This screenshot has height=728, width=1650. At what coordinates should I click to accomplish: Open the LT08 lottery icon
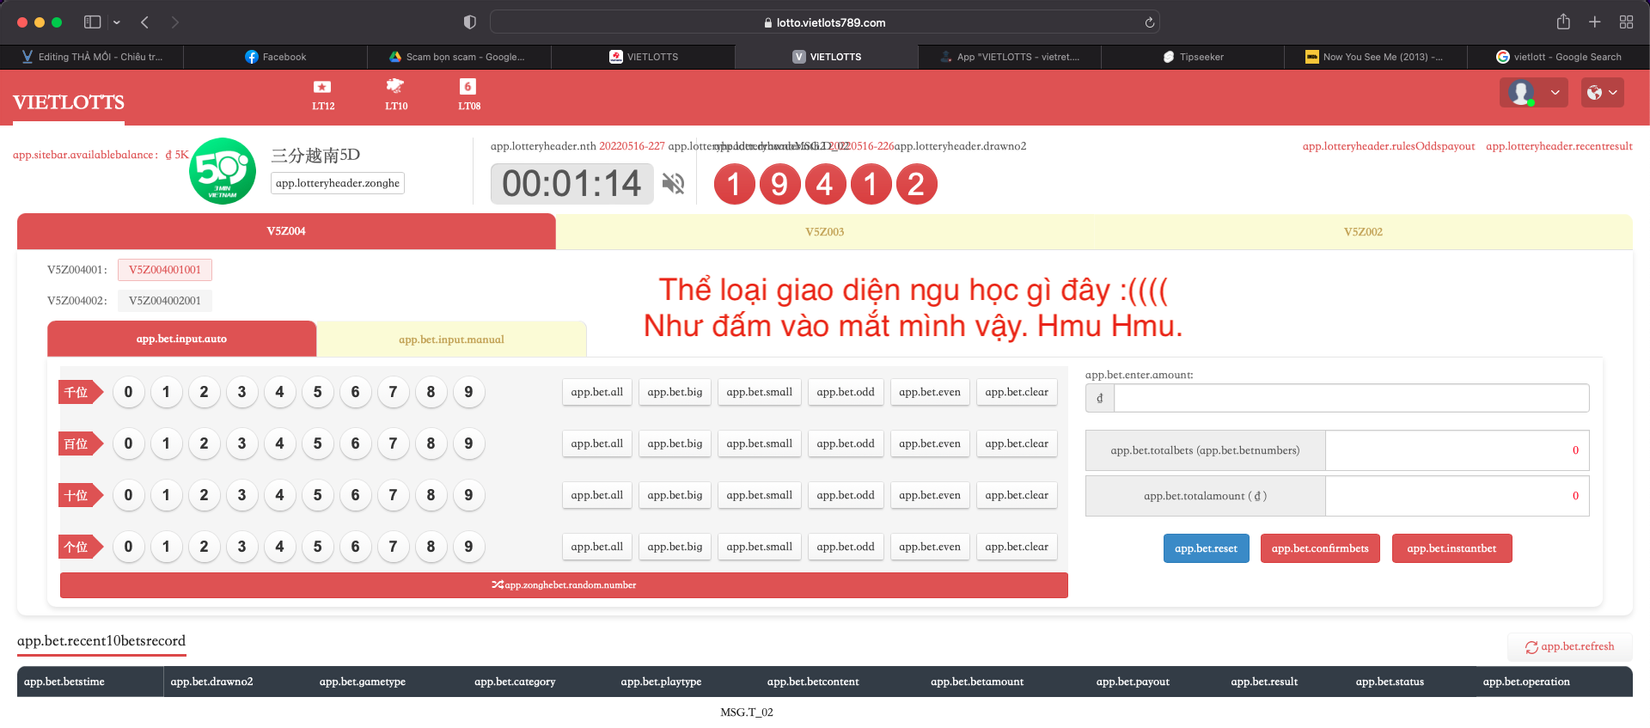coord(469,94)
